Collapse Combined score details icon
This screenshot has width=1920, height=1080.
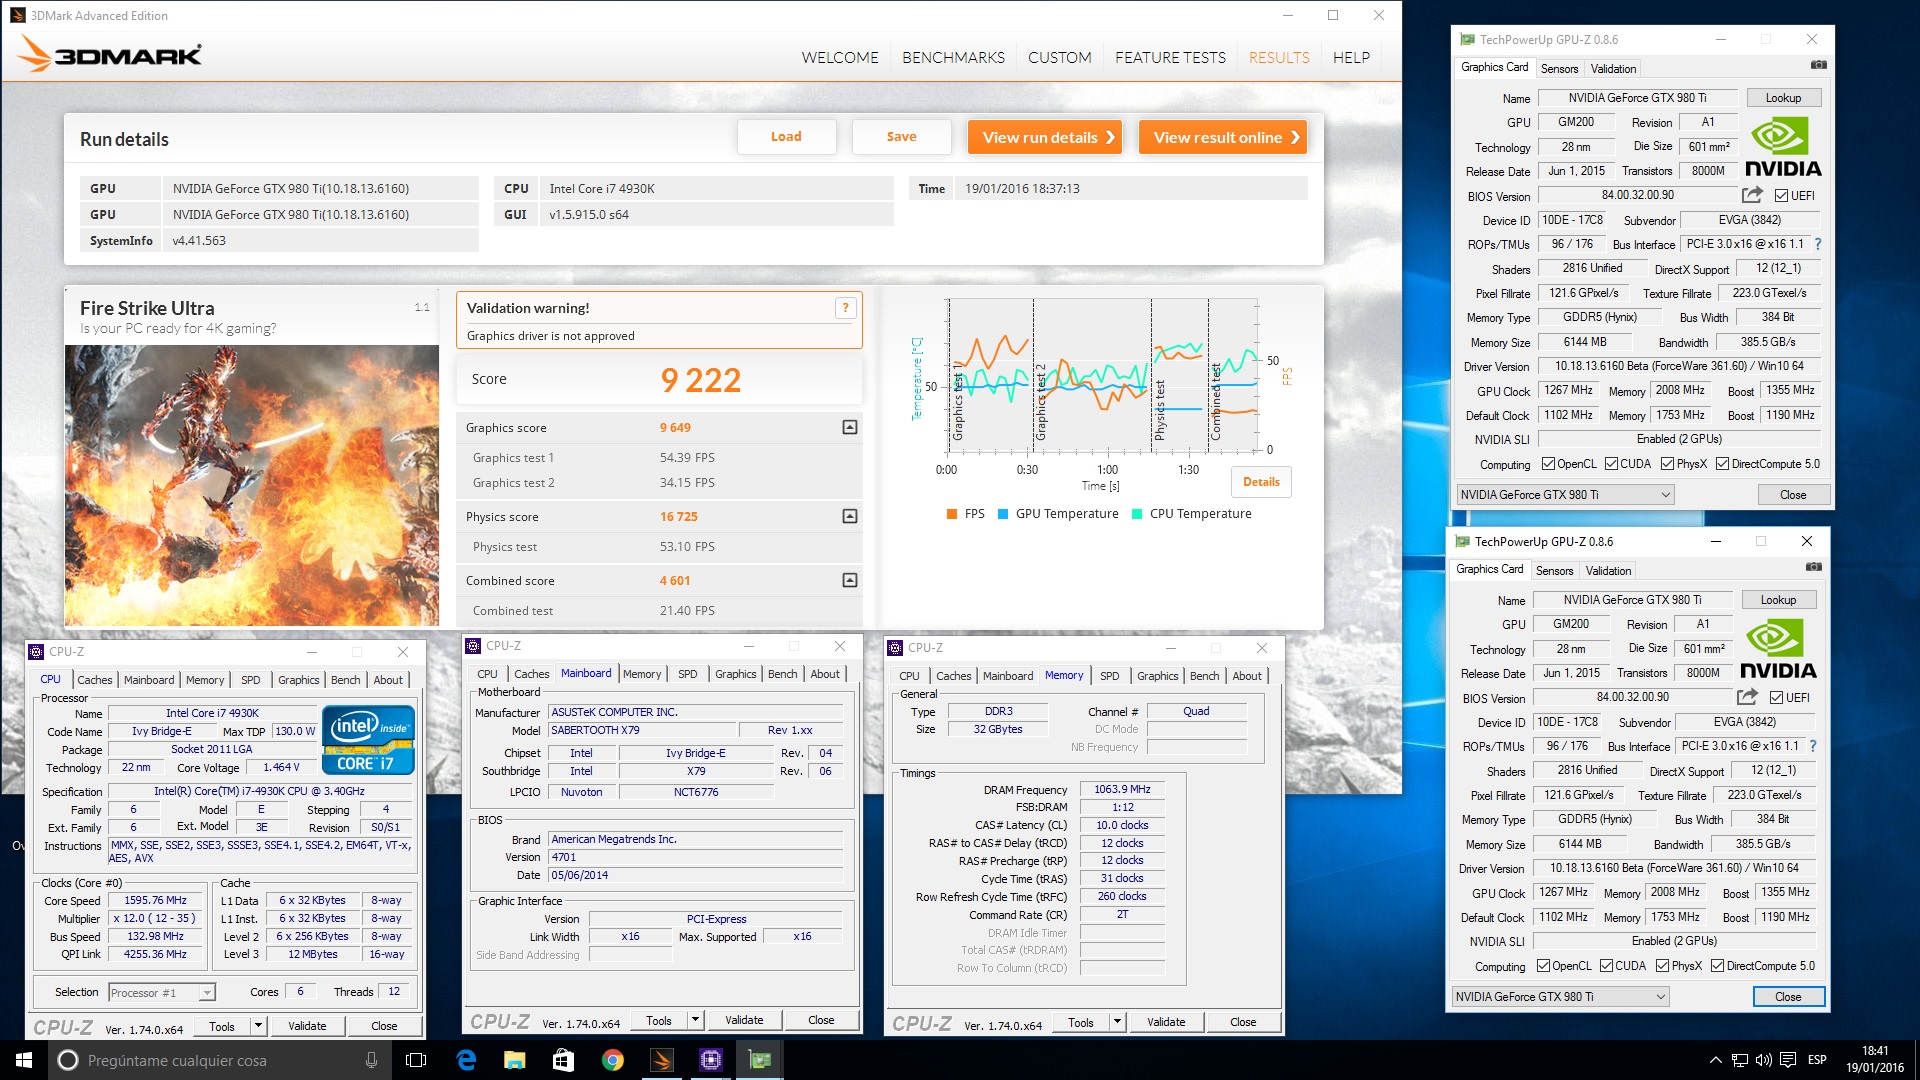click(849, 580)
